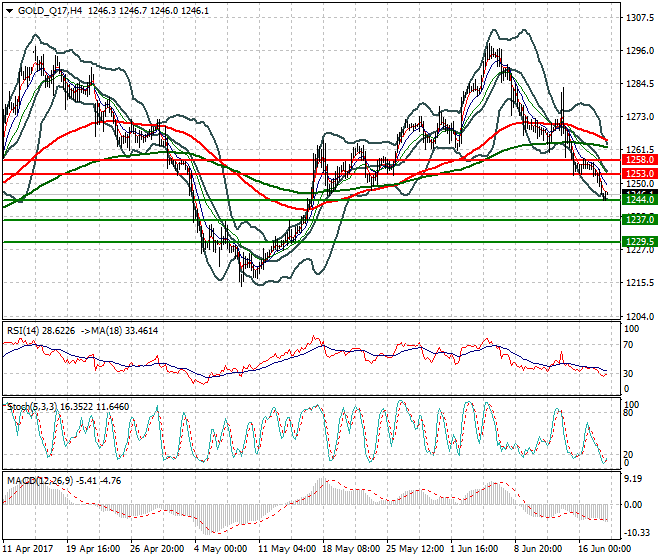Click the 4 May 00:00 time label

click(220, 549)
